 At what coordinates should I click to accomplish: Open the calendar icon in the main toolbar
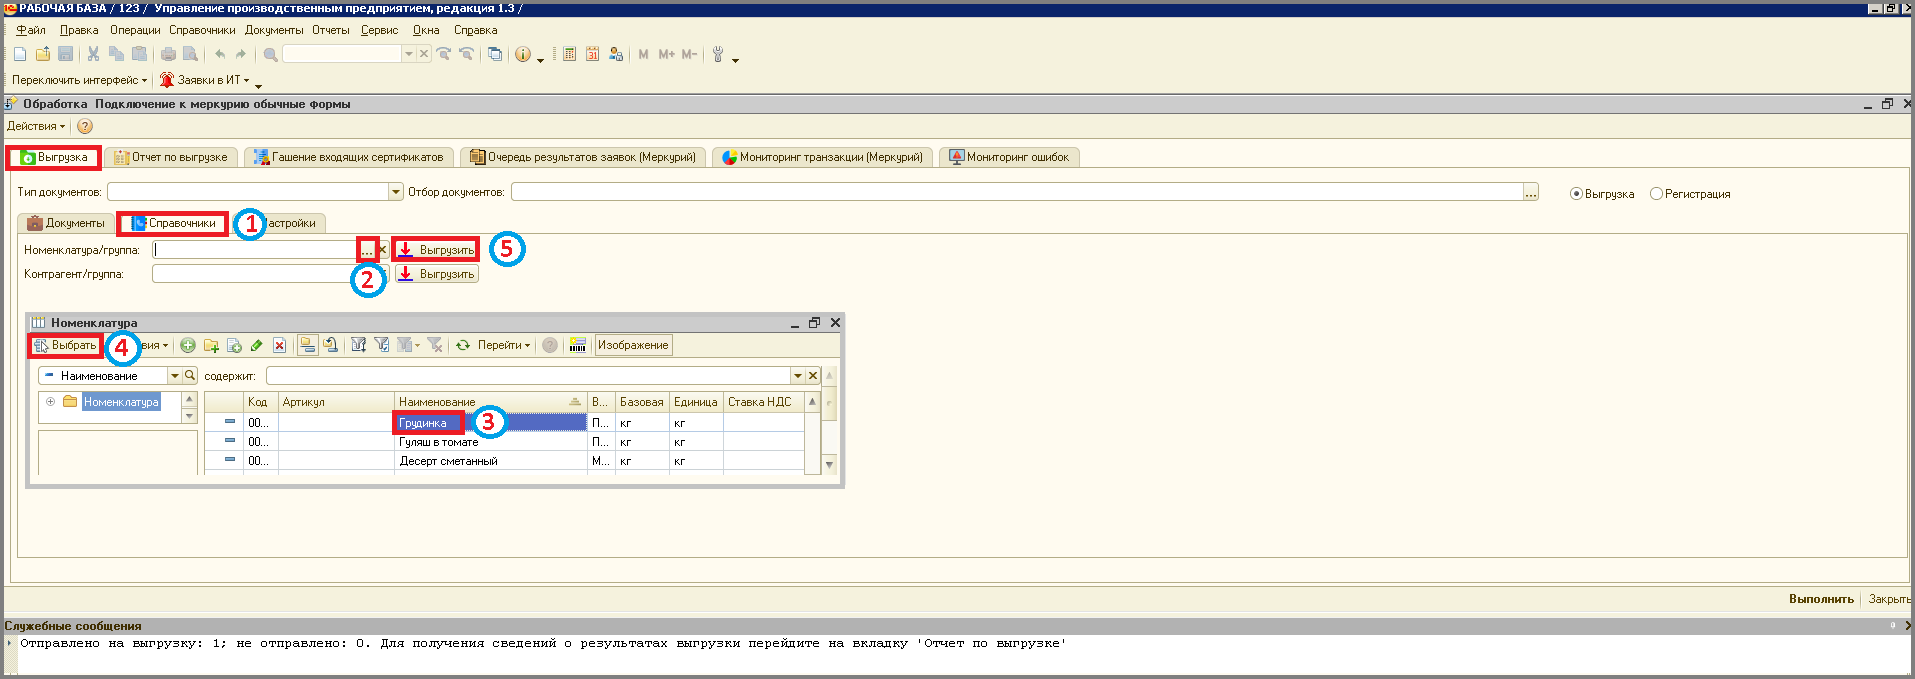[x=592, y=54]
